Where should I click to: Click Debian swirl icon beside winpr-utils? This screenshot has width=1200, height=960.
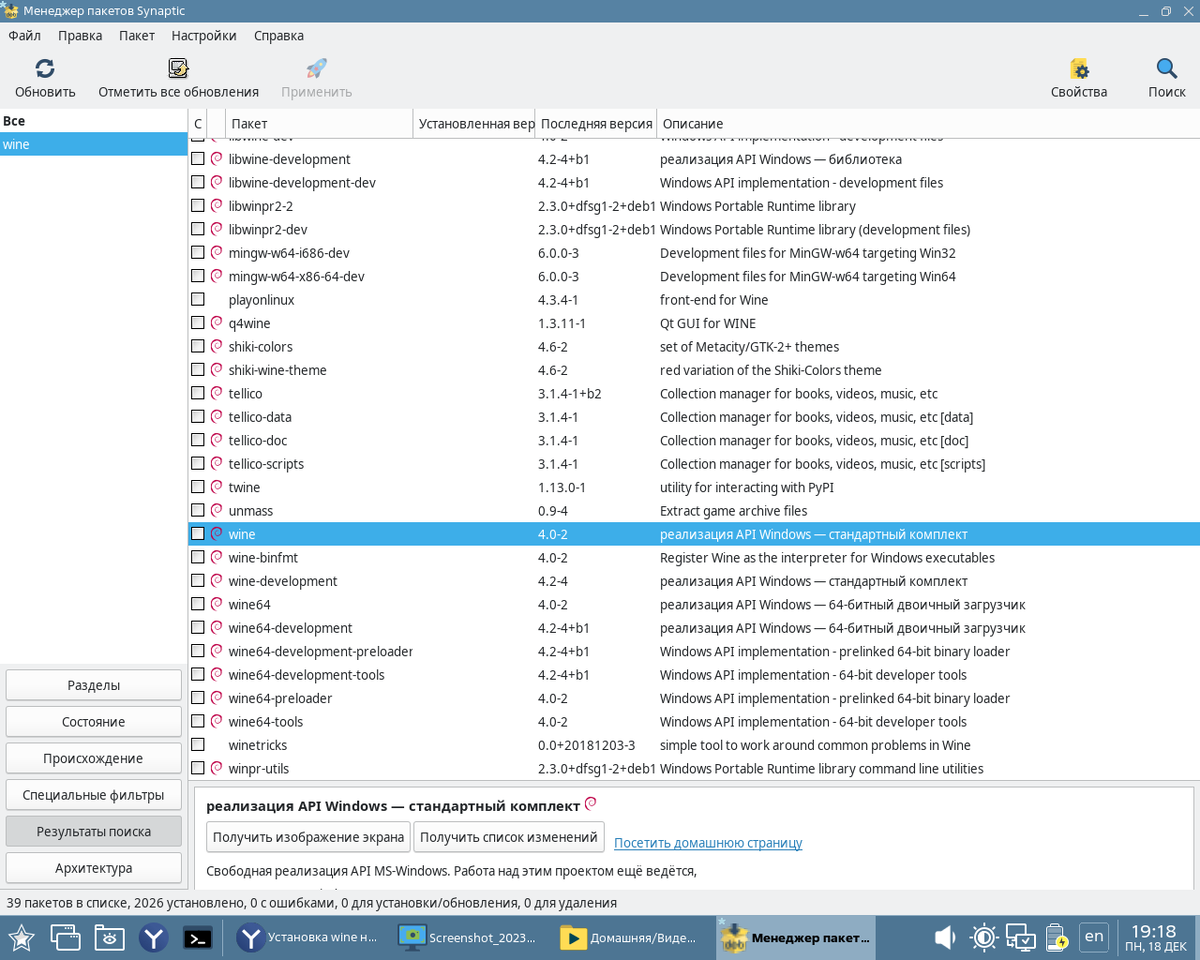216,768
